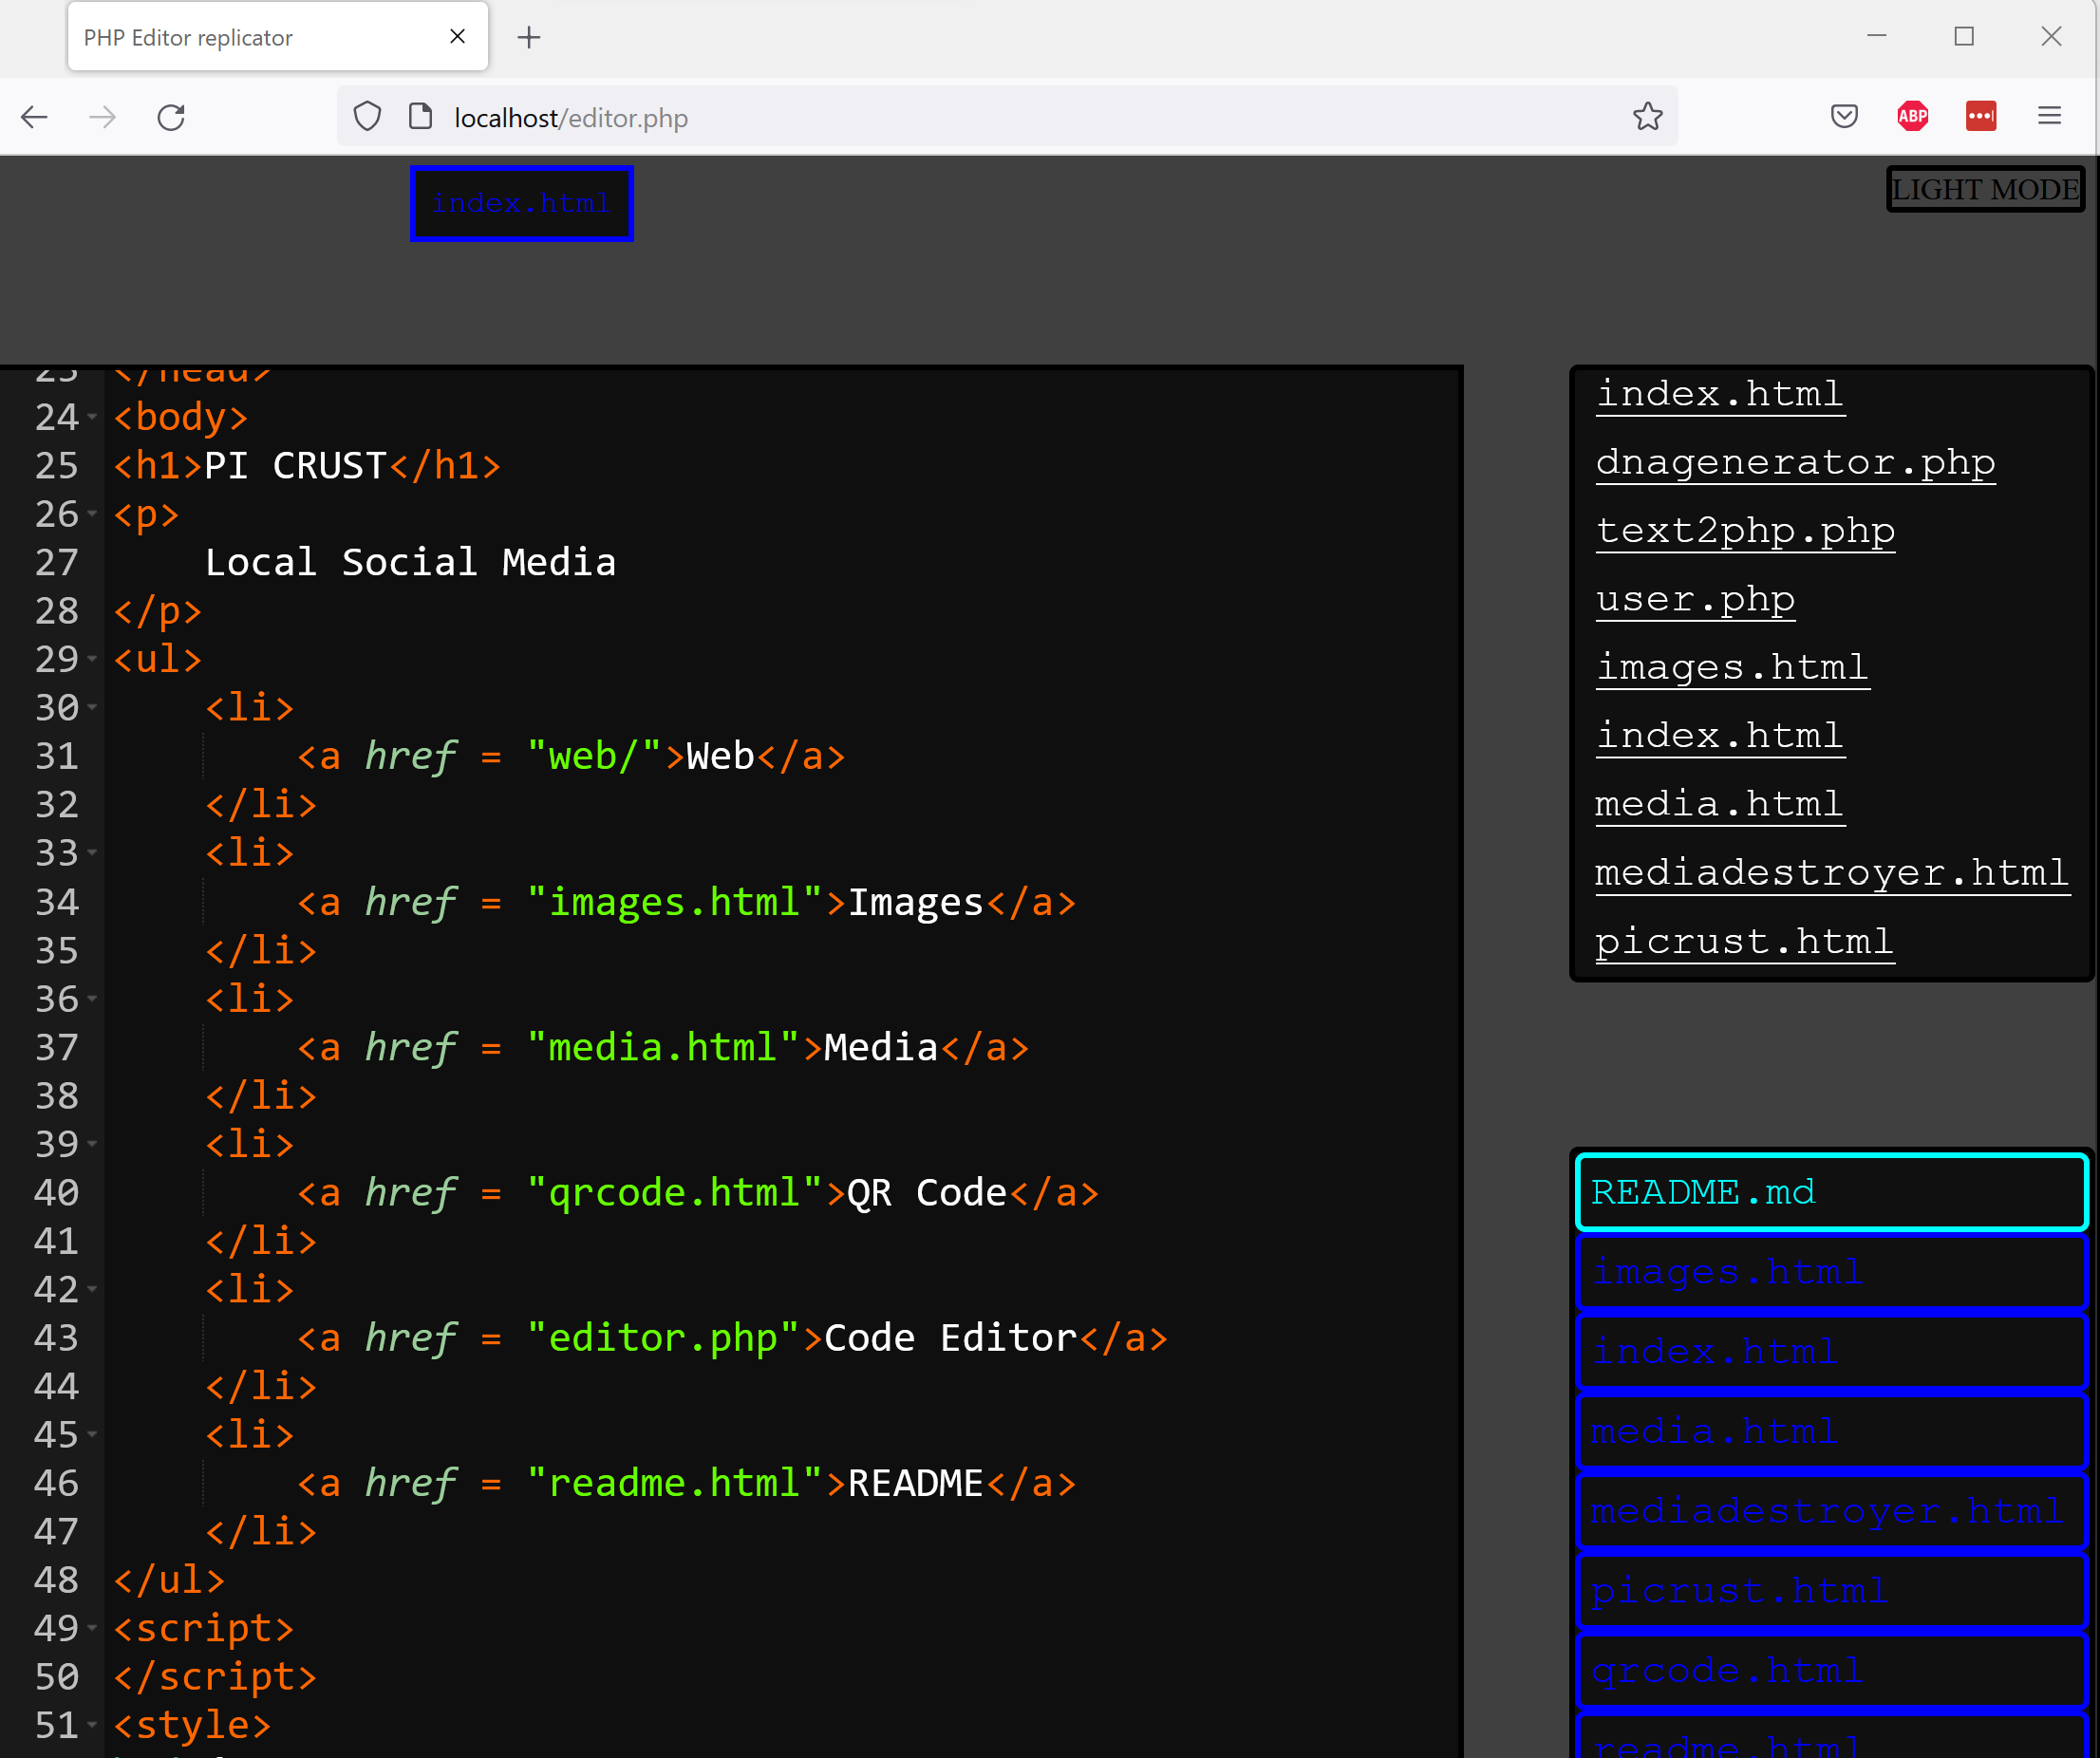The image size is (2100, 1758).
Task: Bookmark this page with the star icon
Action: (1647, 117)
